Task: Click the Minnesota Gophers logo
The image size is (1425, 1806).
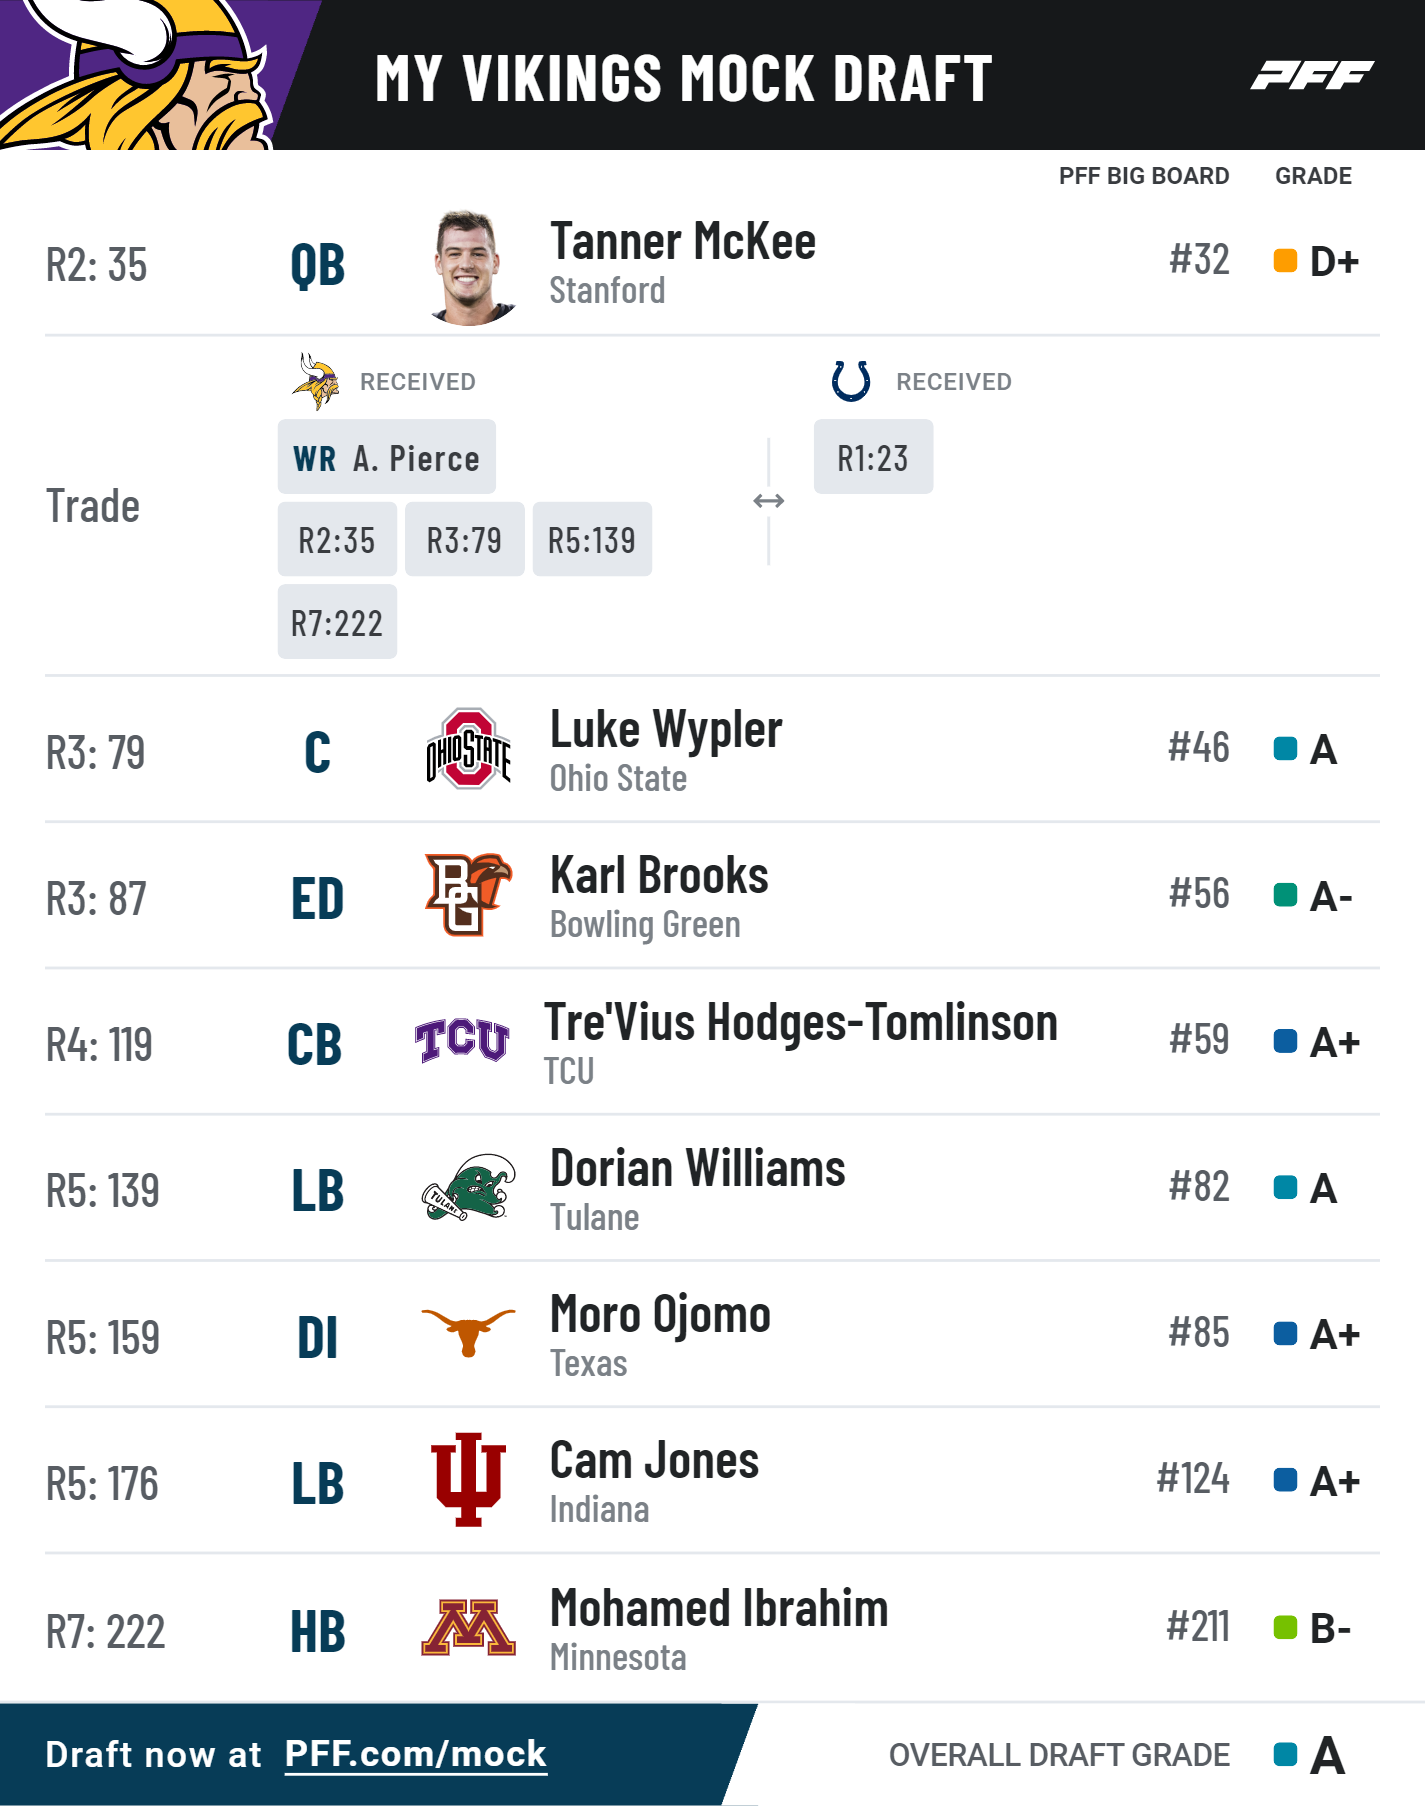Action: [468, 1628]
